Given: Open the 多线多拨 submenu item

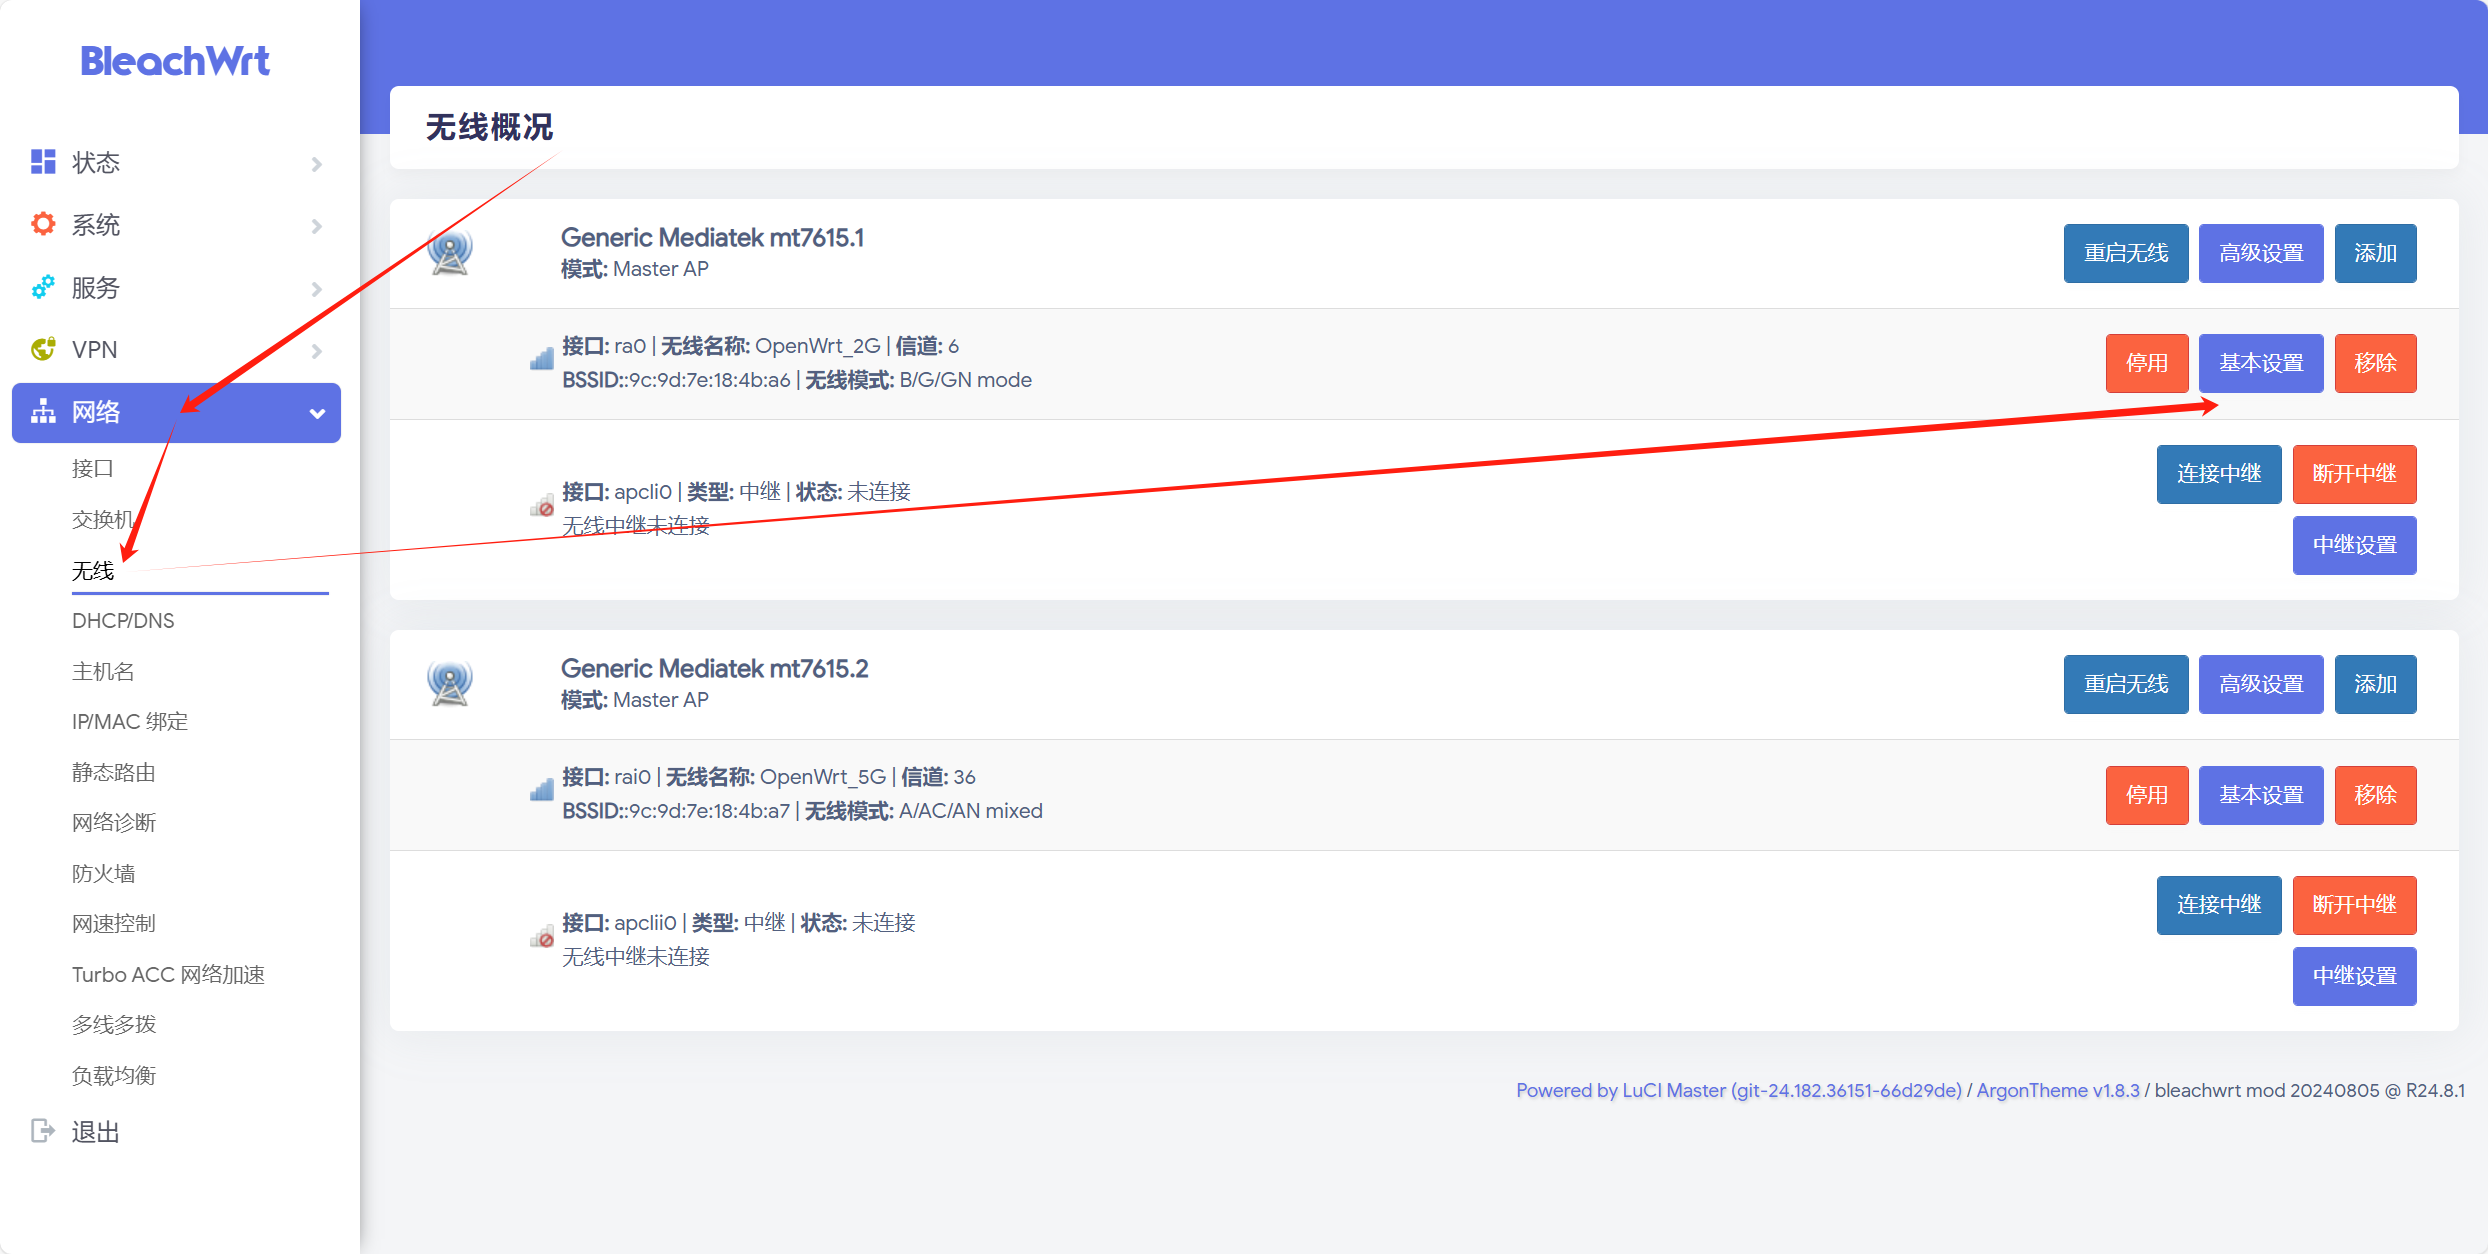Looking at the screenshot, I should coord(114,1024).
